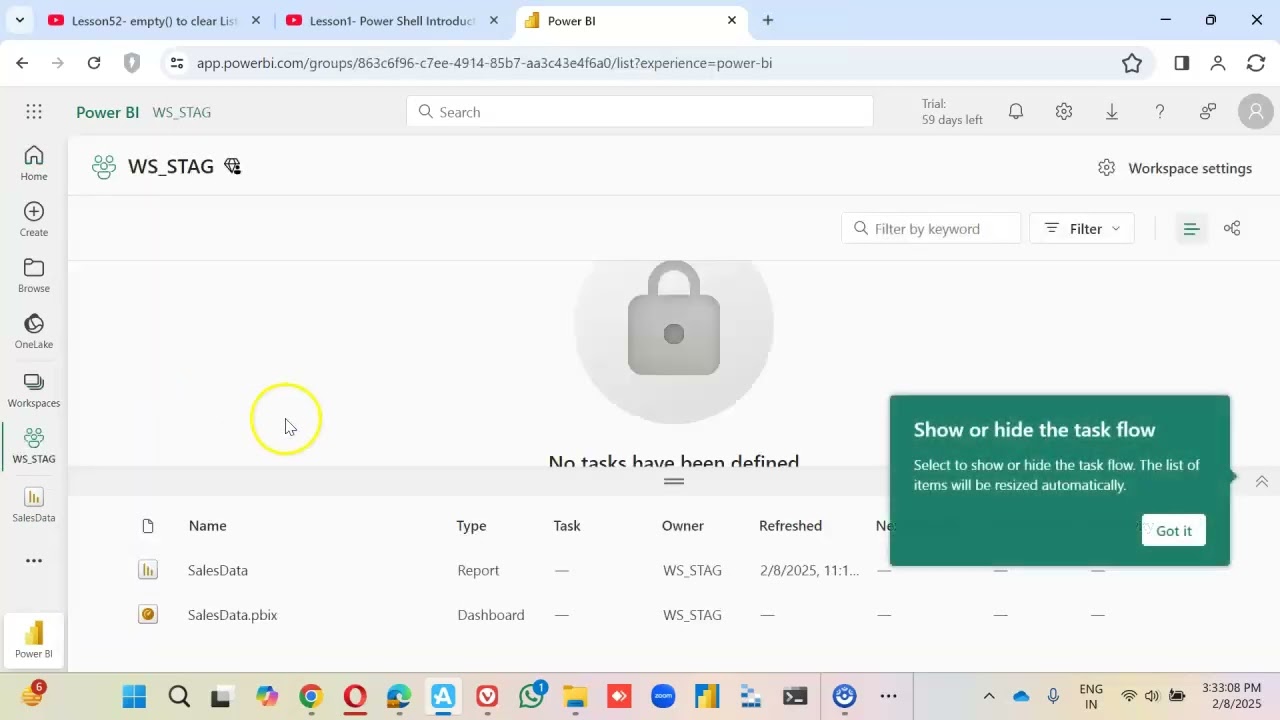Focus the top Search box
1280x720 pixels.
640,112
